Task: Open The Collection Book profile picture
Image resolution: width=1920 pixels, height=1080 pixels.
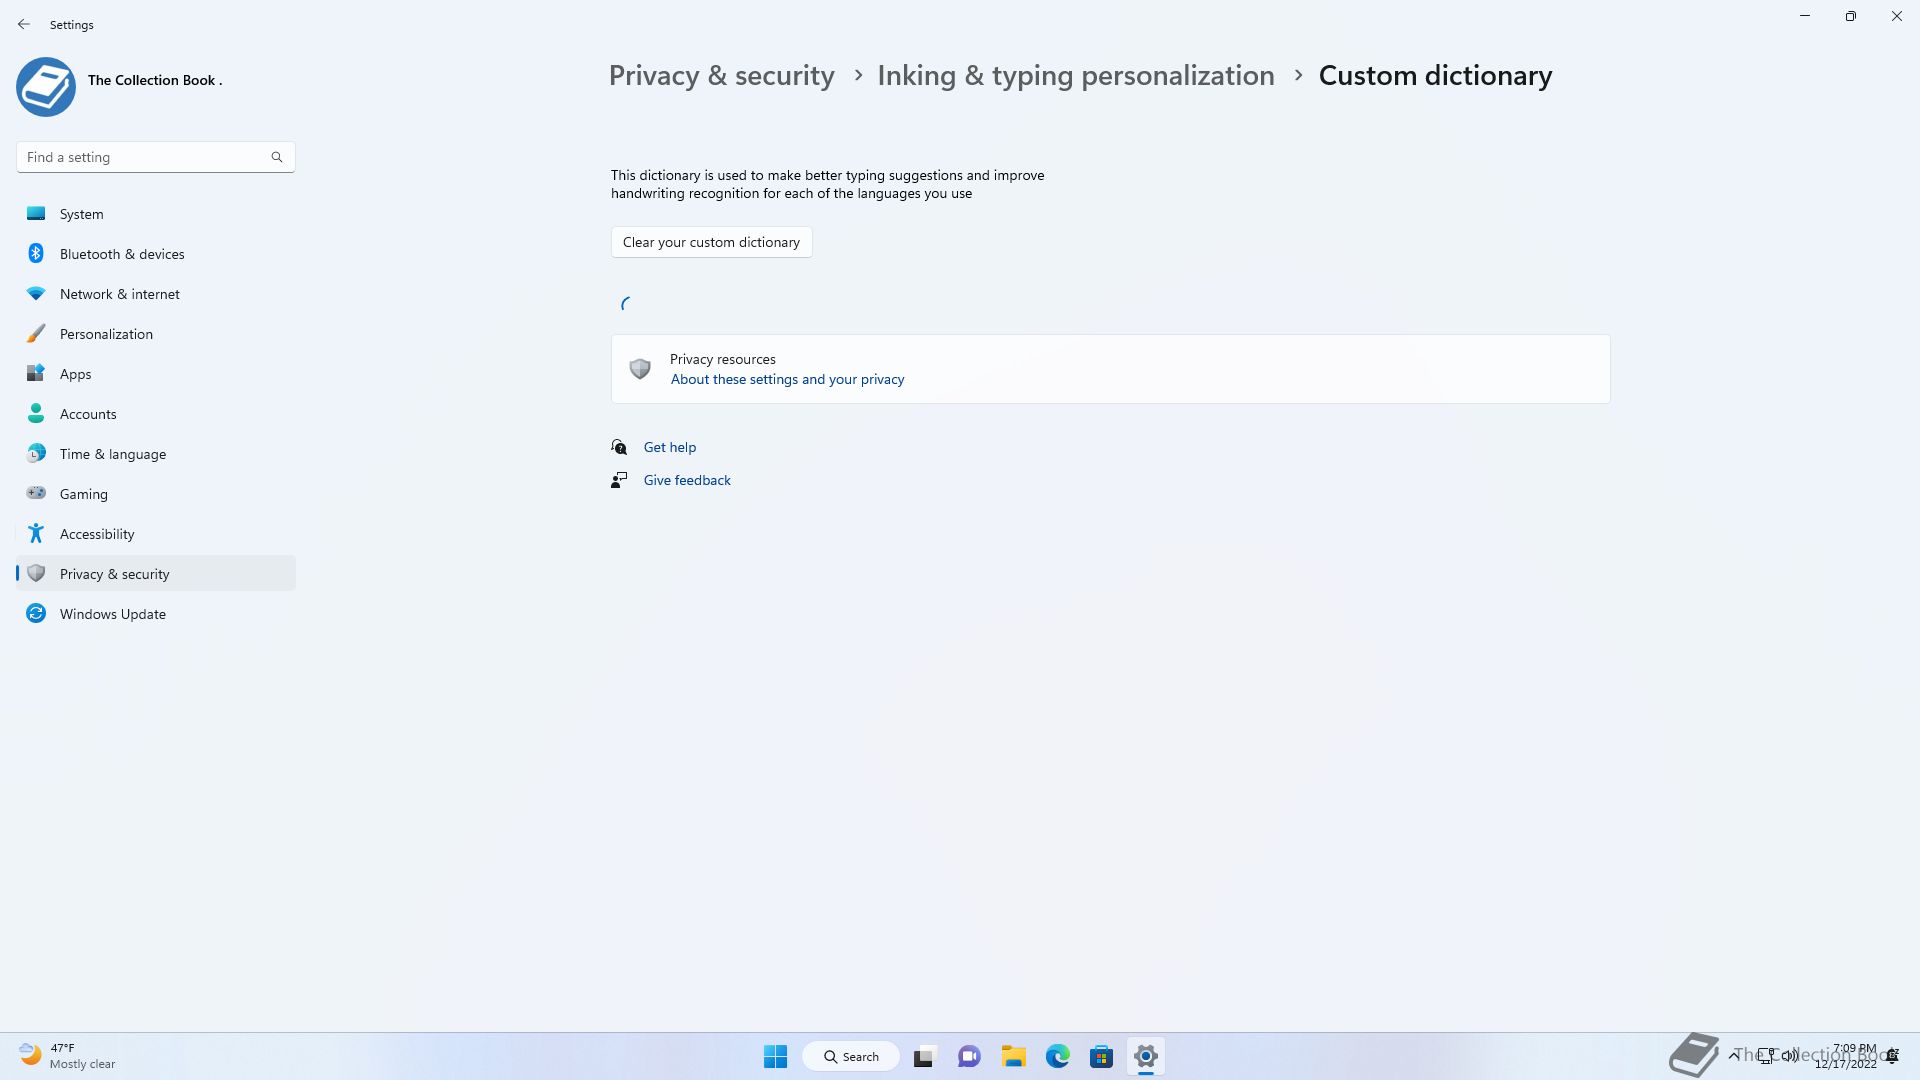Action: point(46,87)
